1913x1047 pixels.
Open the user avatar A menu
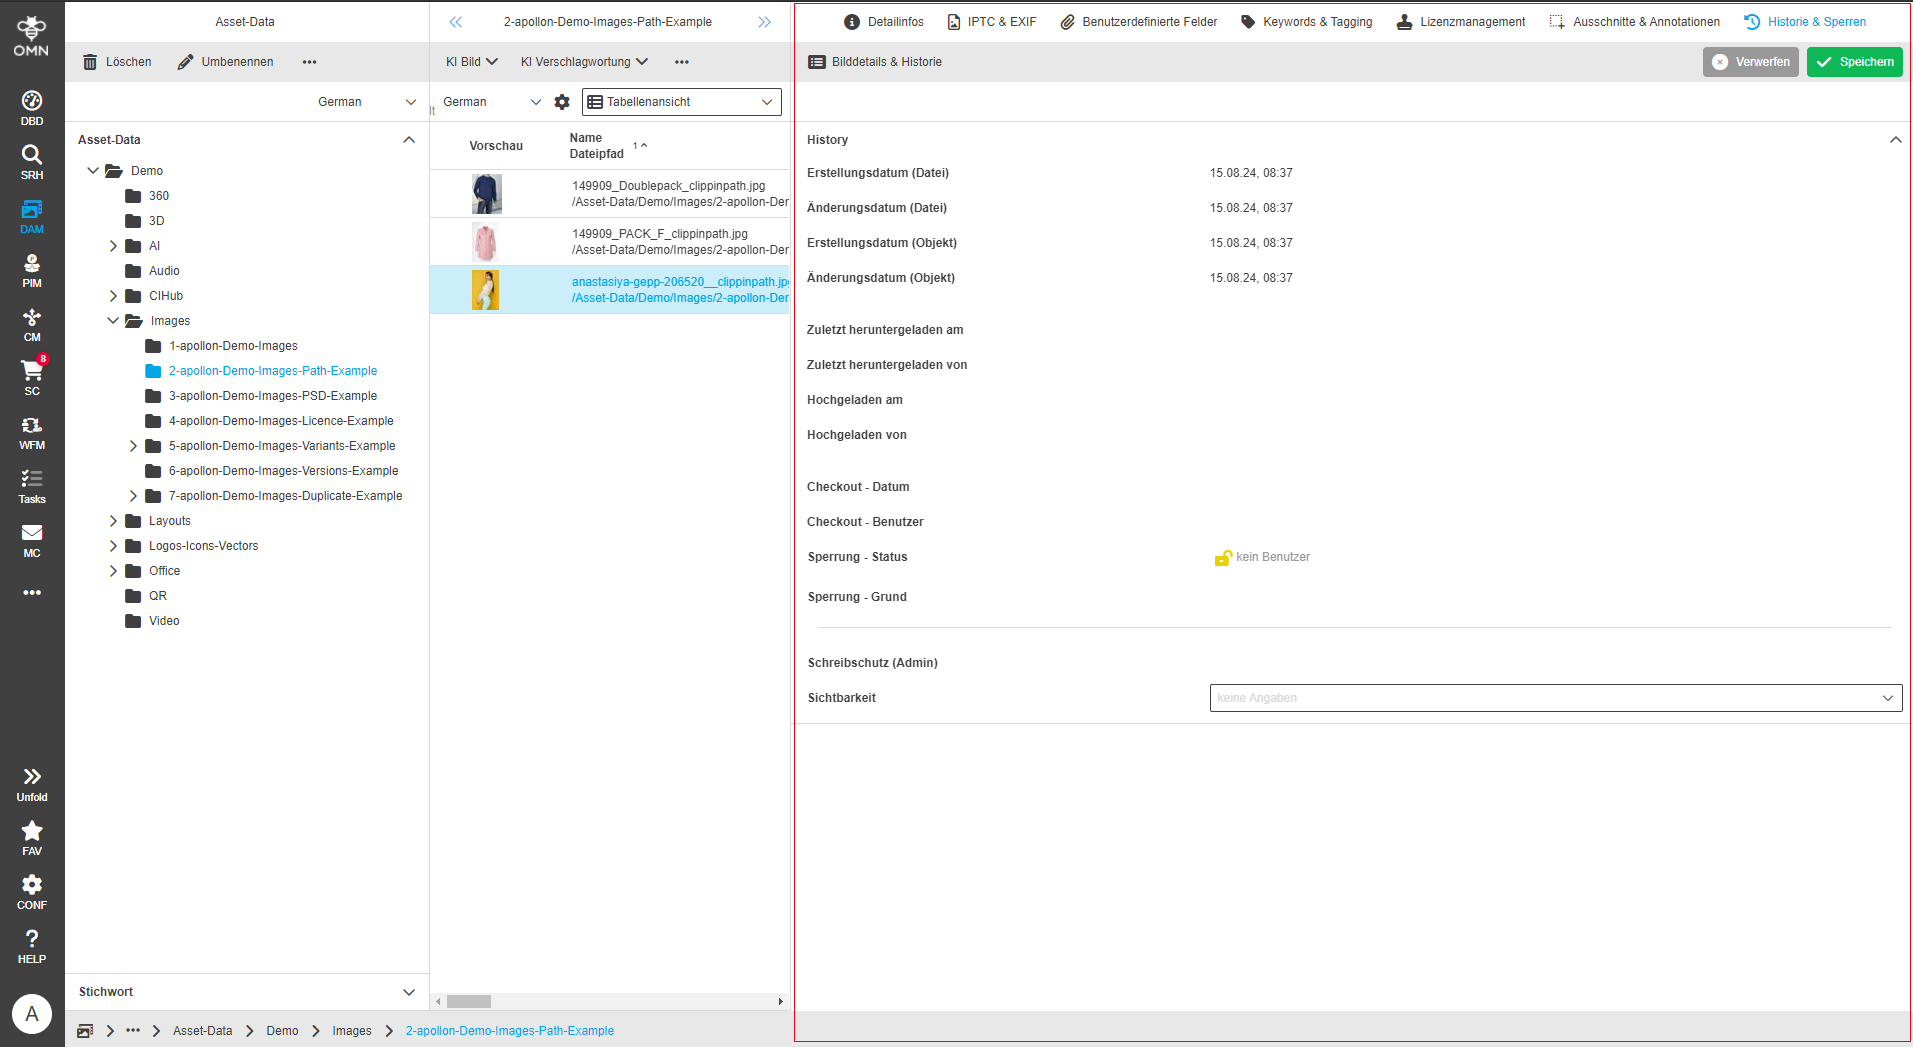click(32, 1014)
